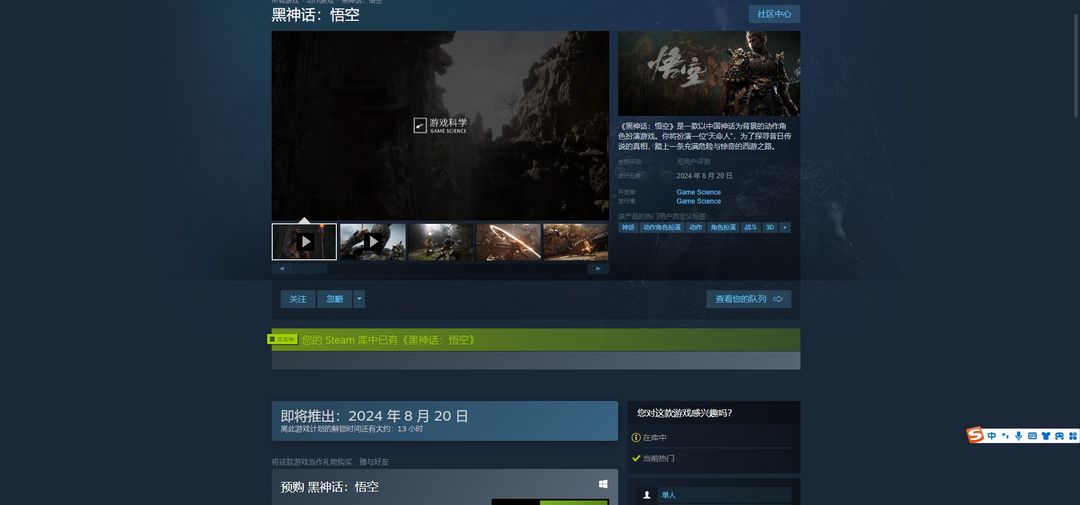The width and height of the screenshot is (1080, 505).
Task: Click the plus button to add tags
Action: tap(785, 227)
